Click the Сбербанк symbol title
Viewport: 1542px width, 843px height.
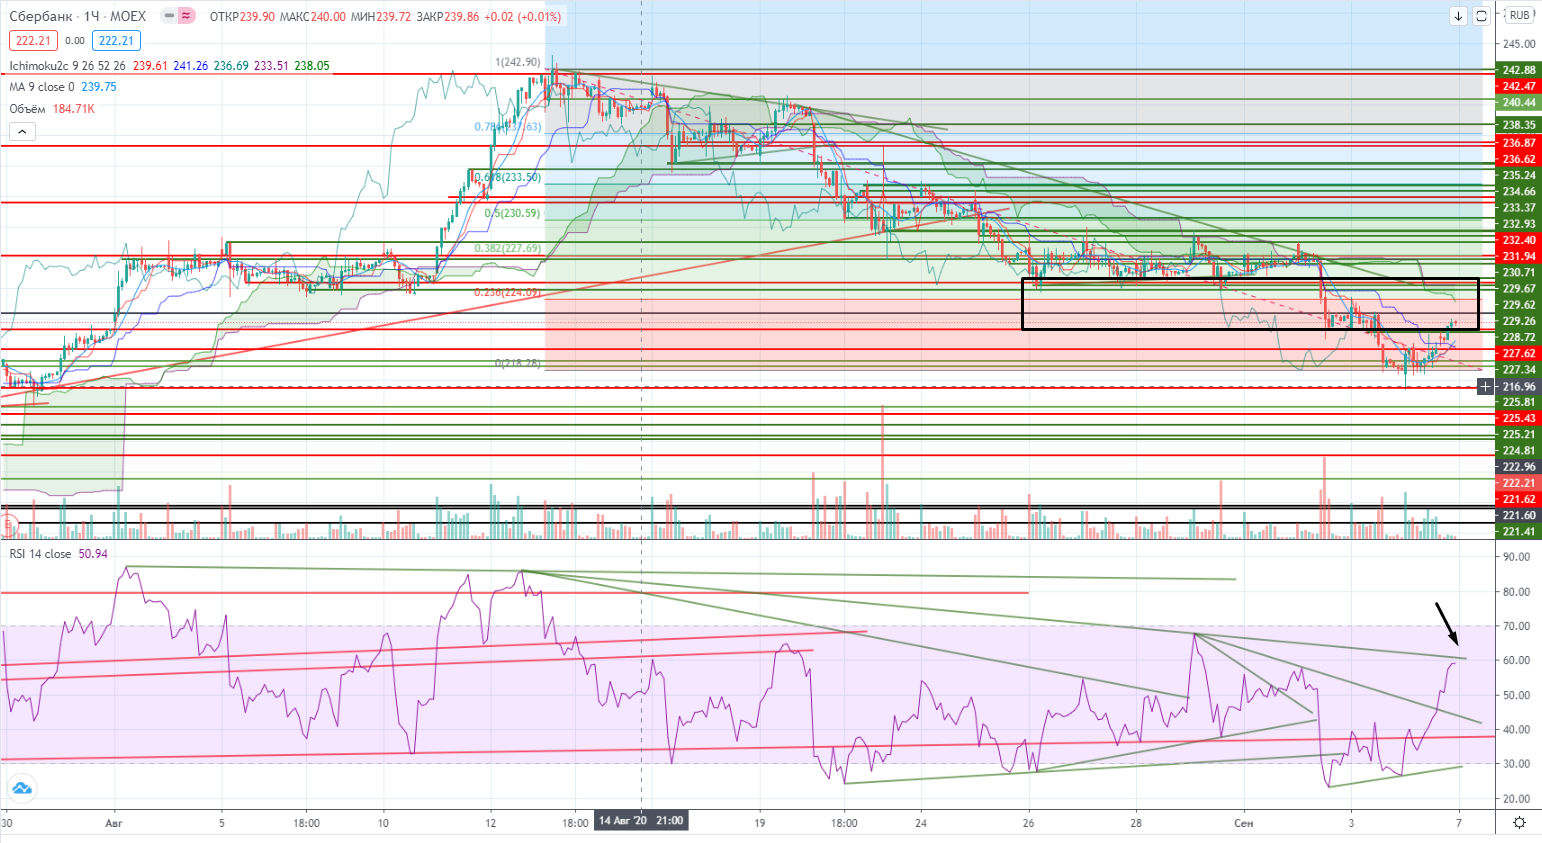tap(41, 16)
